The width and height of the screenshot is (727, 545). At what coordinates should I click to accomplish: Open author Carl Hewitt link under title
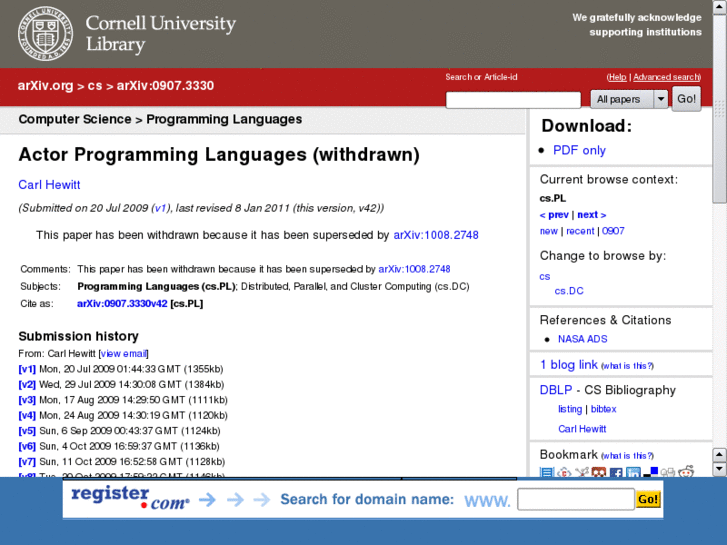(x=49, y=185)
